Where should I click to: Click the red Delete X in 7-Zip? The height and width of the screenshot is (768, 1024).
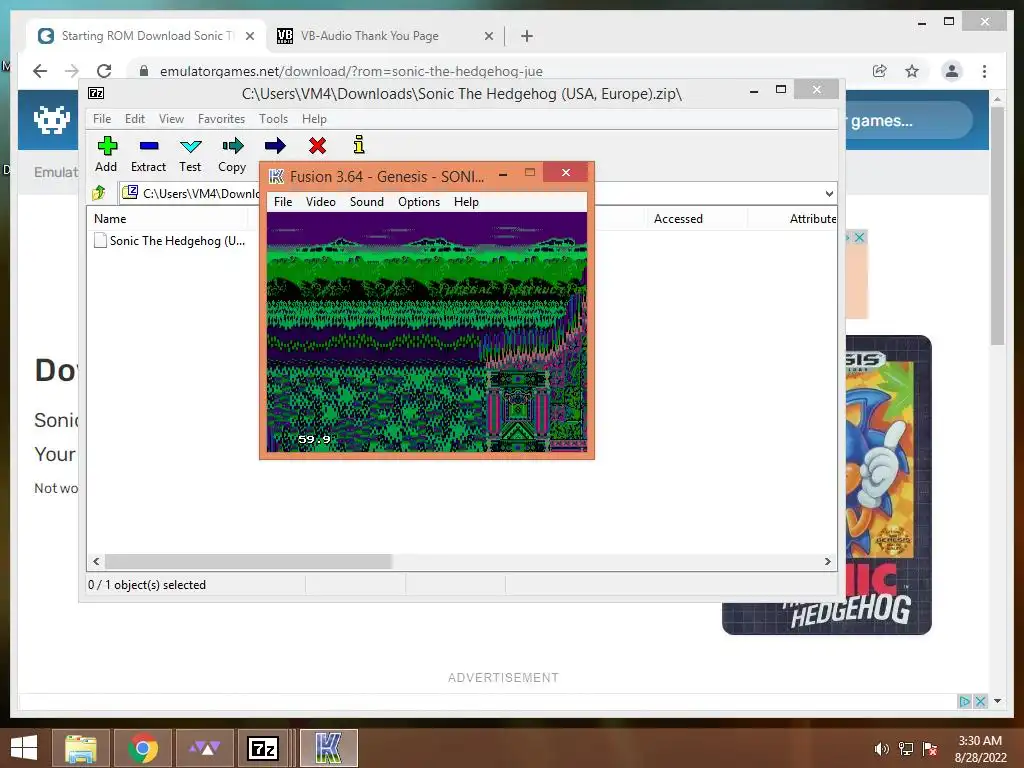click(317, 146)
